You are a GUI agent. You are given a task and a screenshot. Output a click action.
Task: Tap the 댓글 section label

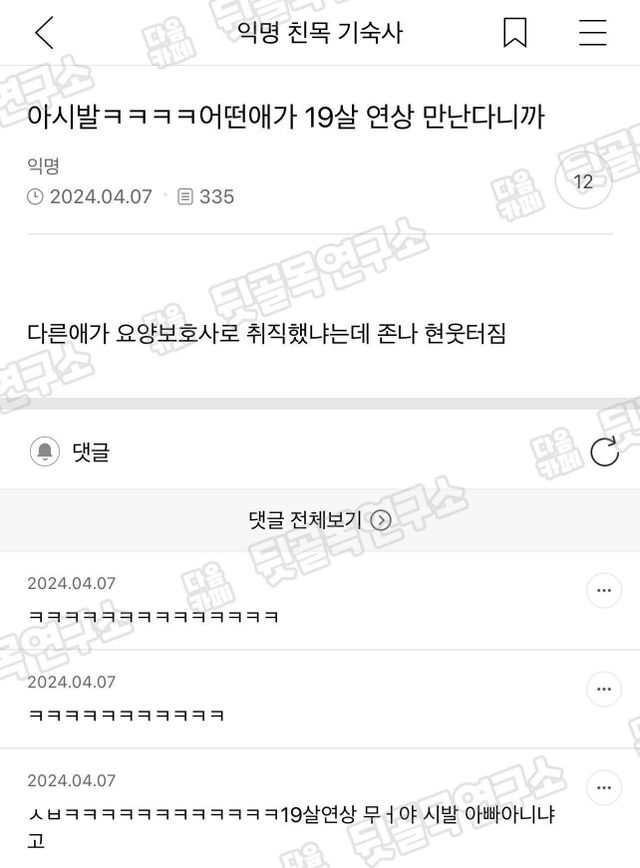tap(91, 452)
